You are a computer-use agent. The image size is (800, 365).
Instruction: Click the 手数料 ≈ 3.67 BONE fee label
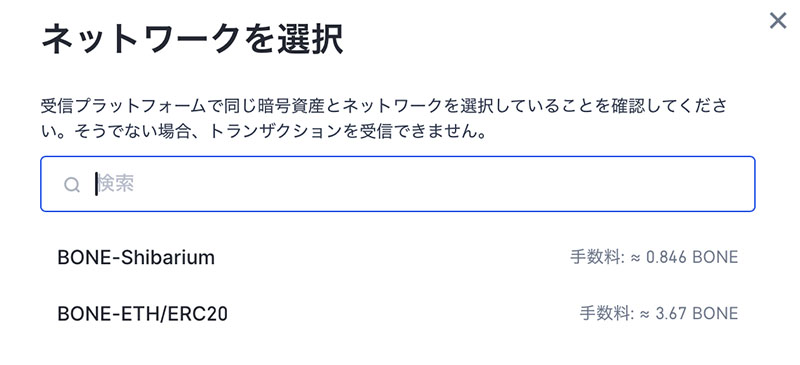pyautogui.click(x=659, y=313)
